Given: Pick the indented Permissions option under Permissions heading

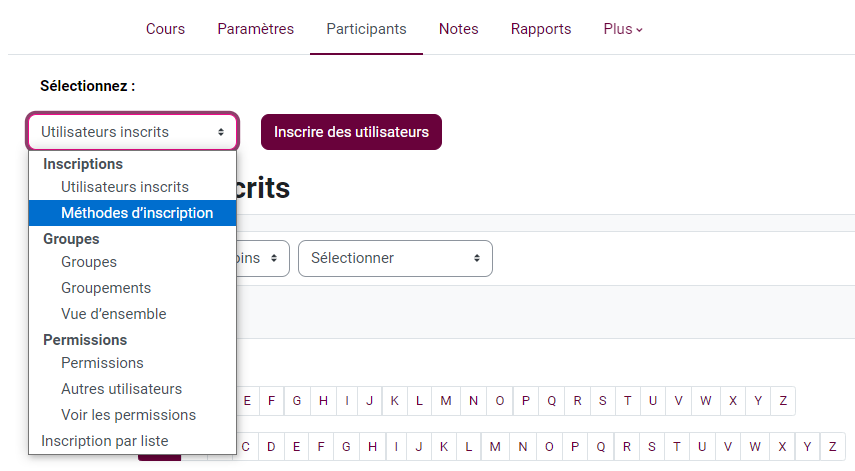Looking at the screenshot, I should pyautogui.click(x=102, y=363).
